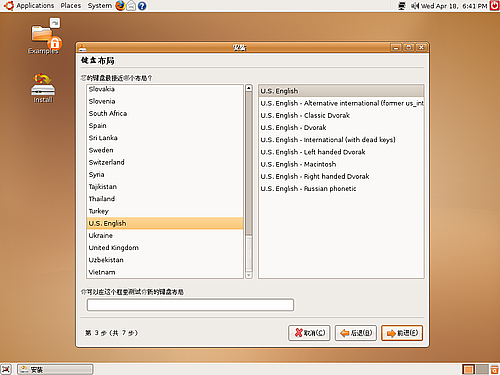Viewport: 500px width, 375px height.
Task: Select the Classic Dvorak variant
Action: (341, 115)
